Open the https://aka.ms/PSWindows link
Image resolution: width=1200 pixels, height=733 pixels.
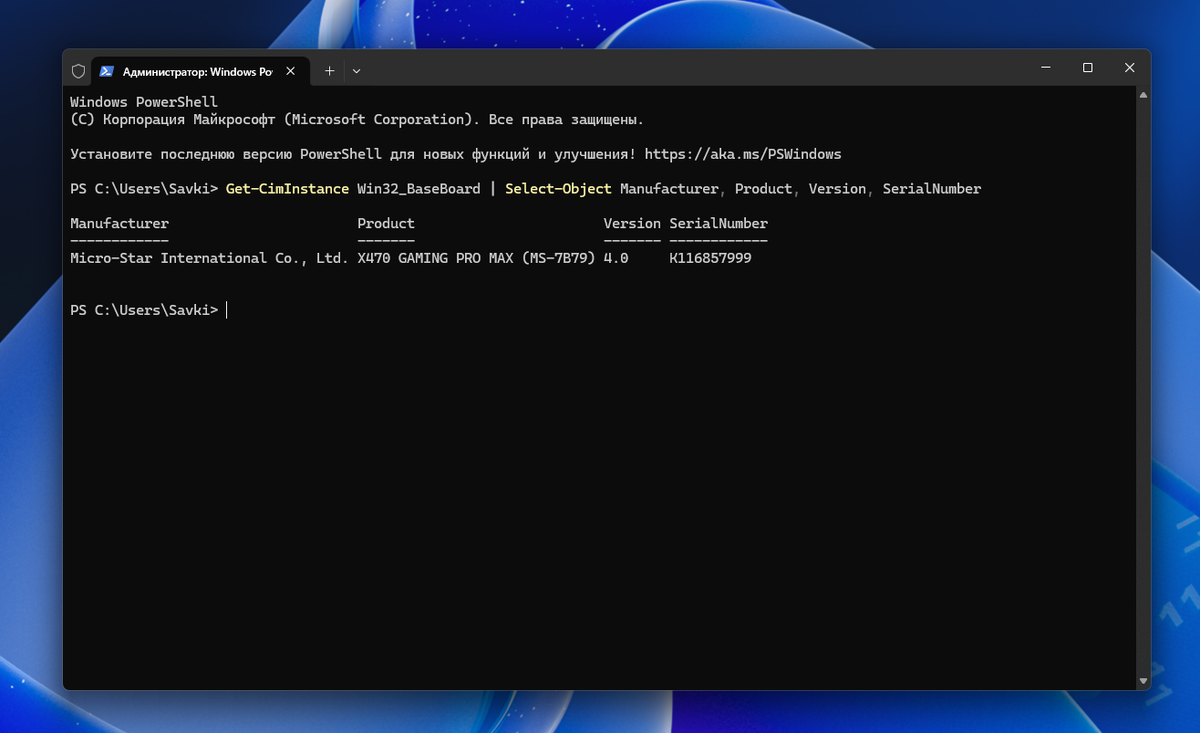pyautogui.click(x=743, y=154)
